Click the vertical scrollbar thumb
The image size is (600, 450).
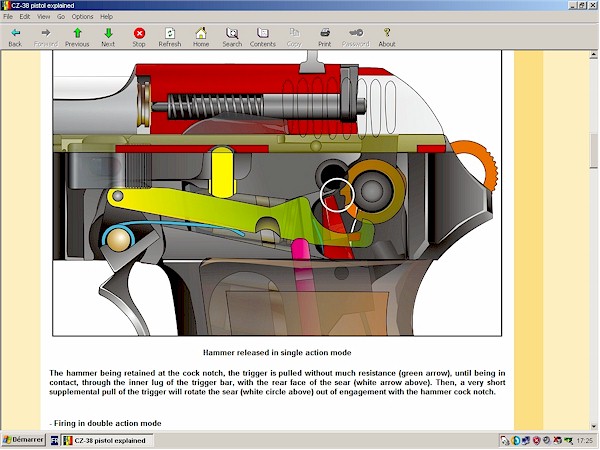pos(593,151)
